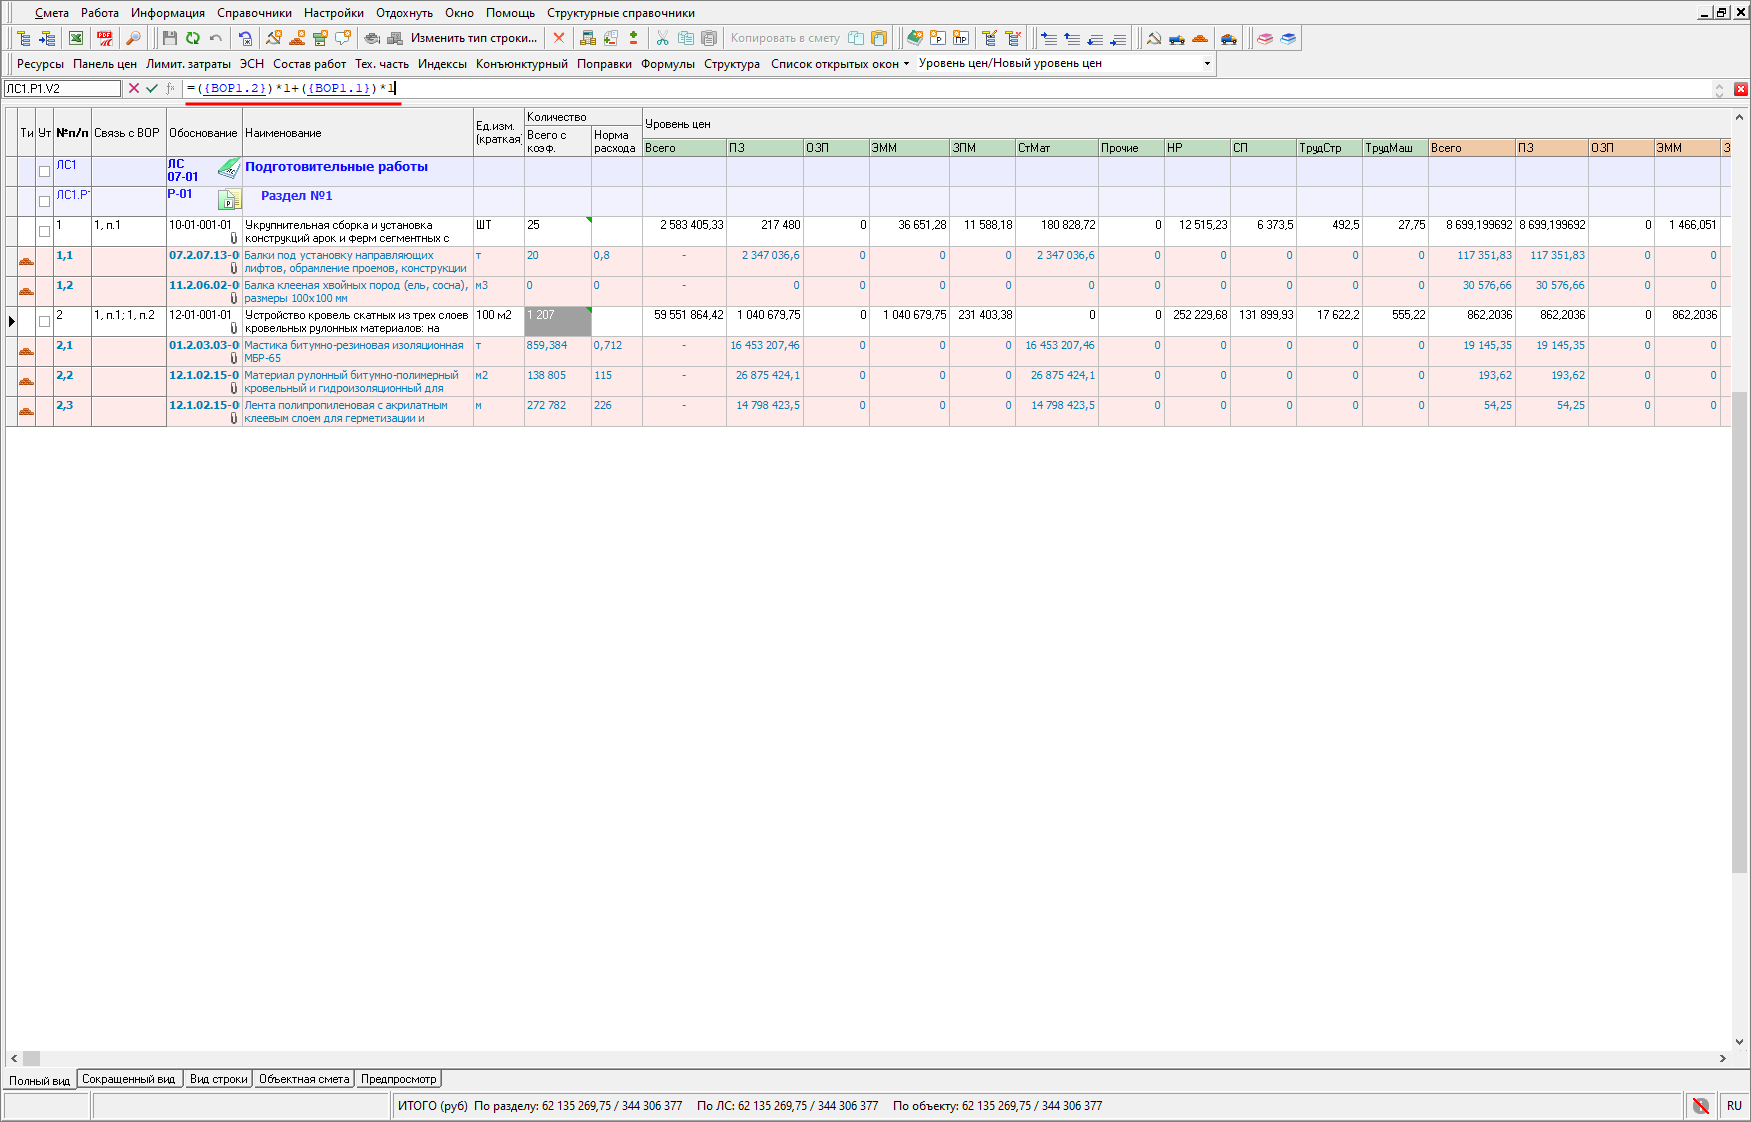Open the 'Справочники' menu
The width and height of the screenshot is (1751, 1122).
coord(254,13)
